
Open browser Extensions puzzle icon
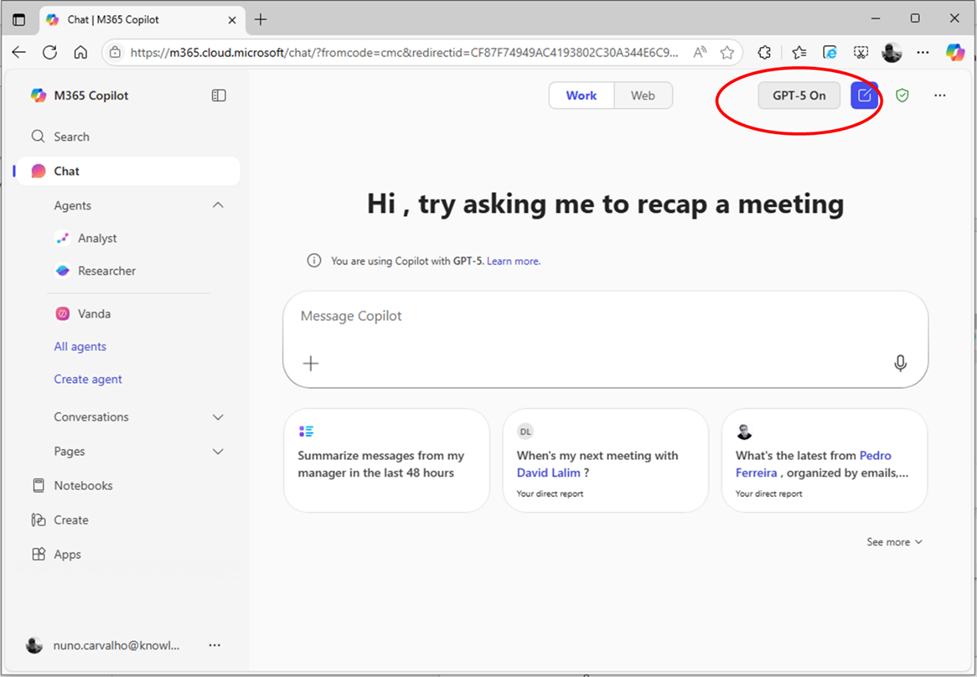click(x=765, y=53)
